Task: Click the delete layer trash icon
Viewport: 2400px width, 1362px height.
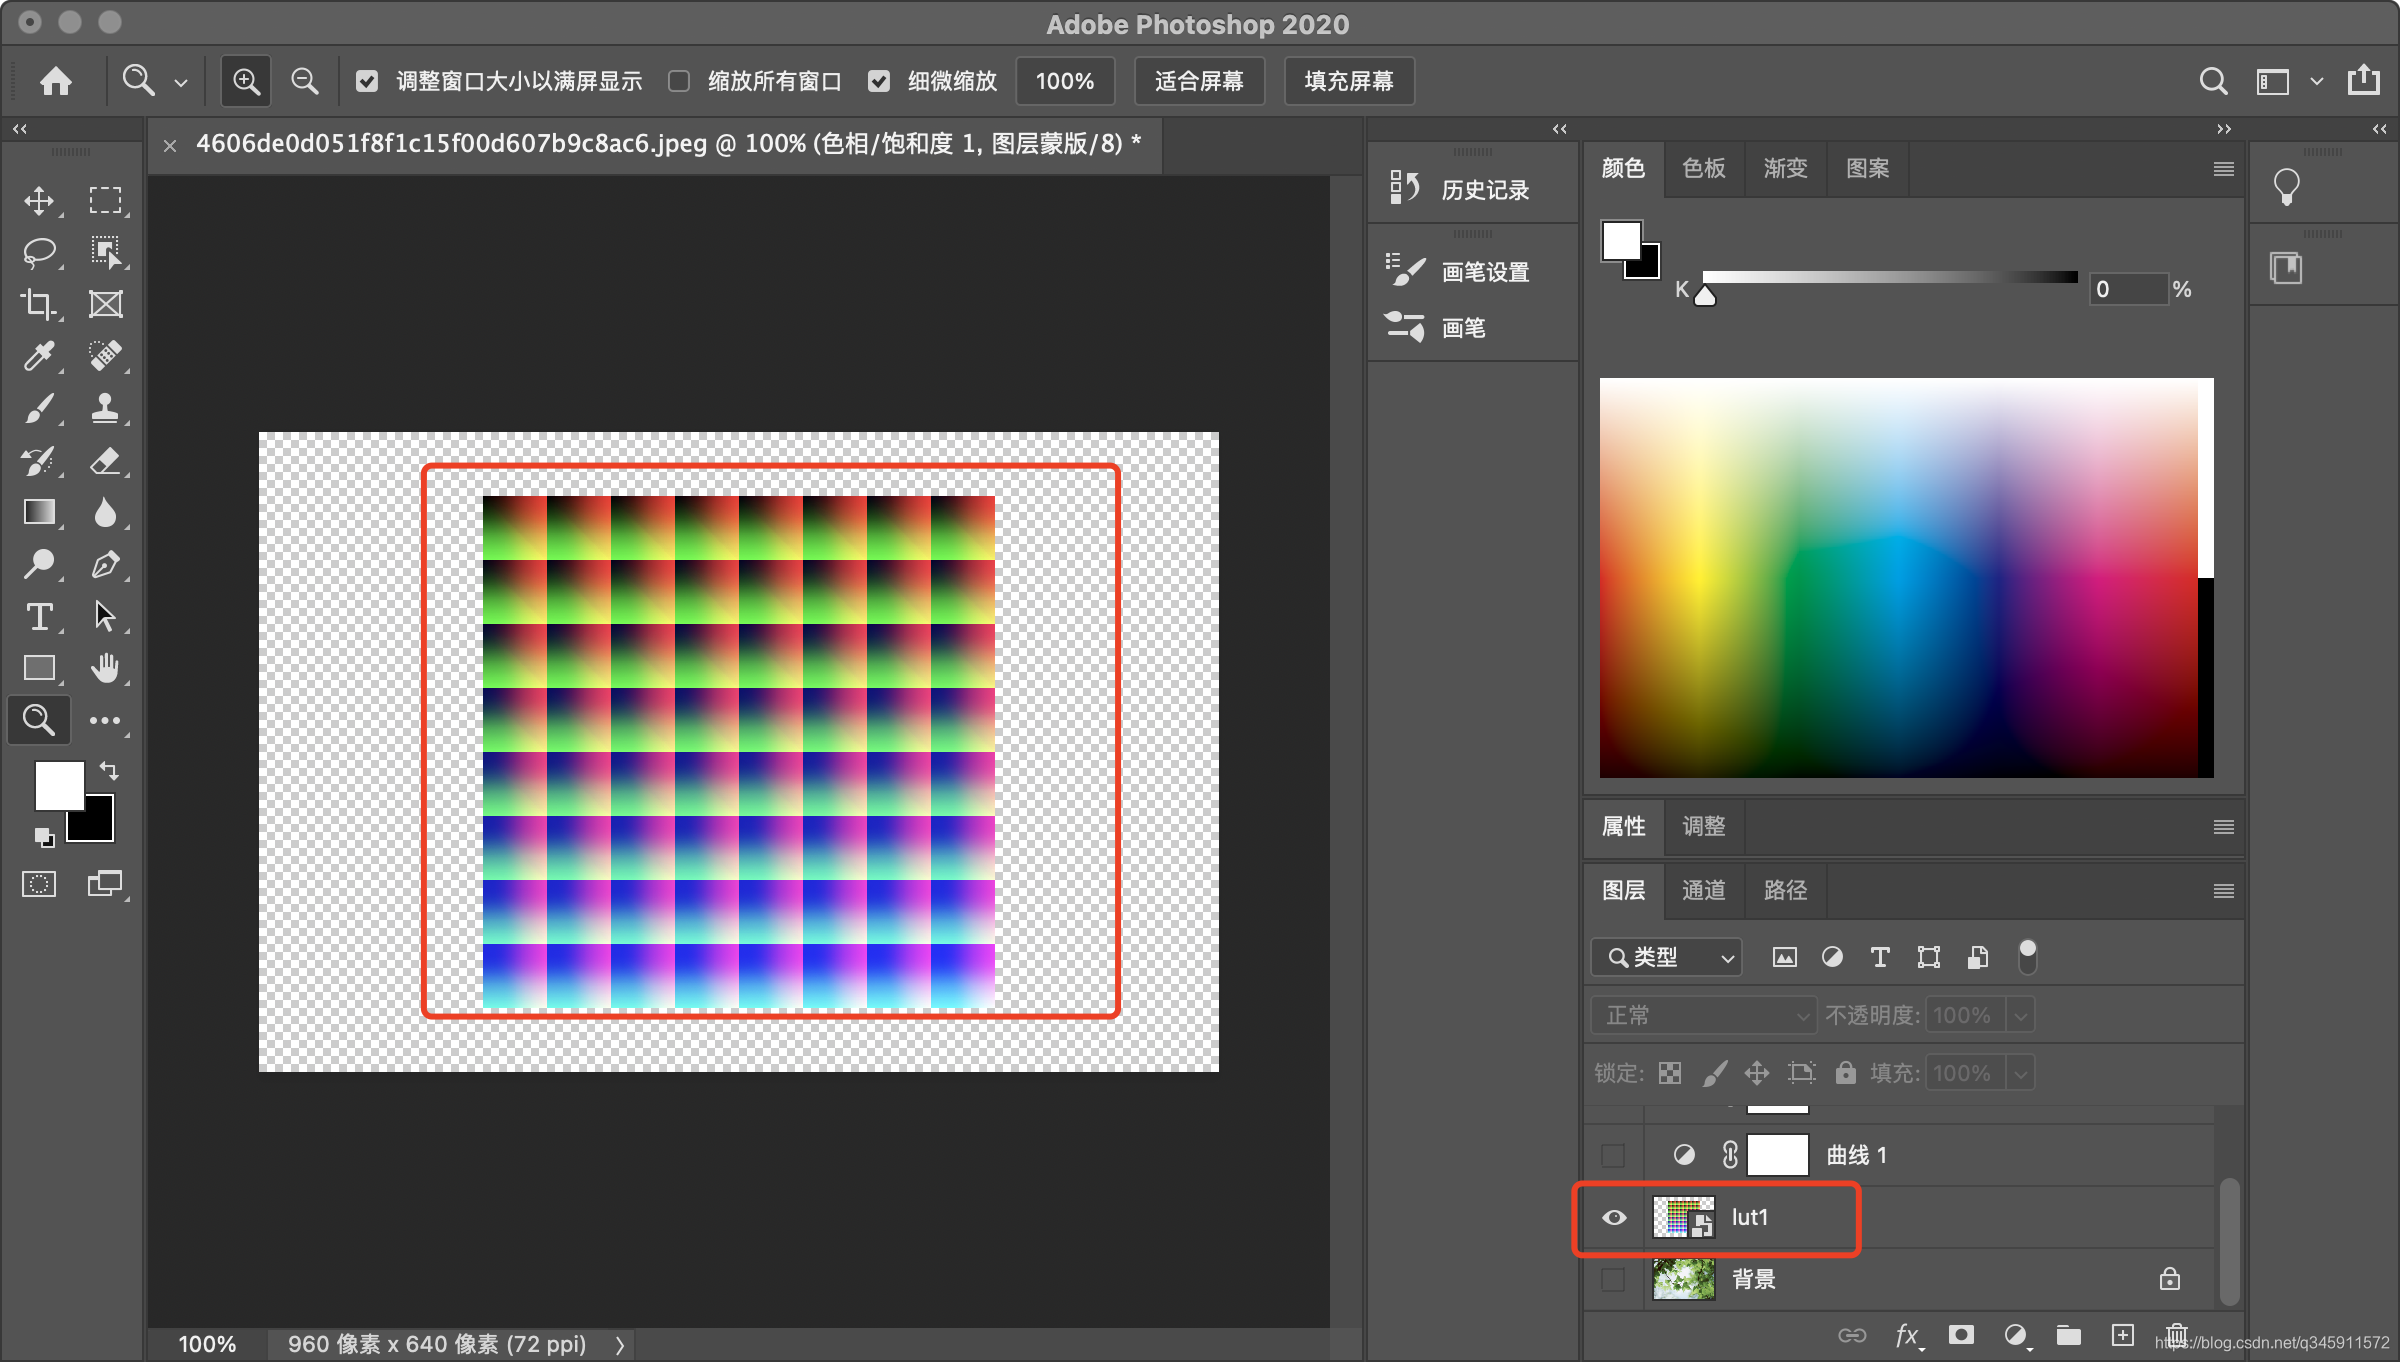Action: pyautogui.click(x=2177, y=1335)
